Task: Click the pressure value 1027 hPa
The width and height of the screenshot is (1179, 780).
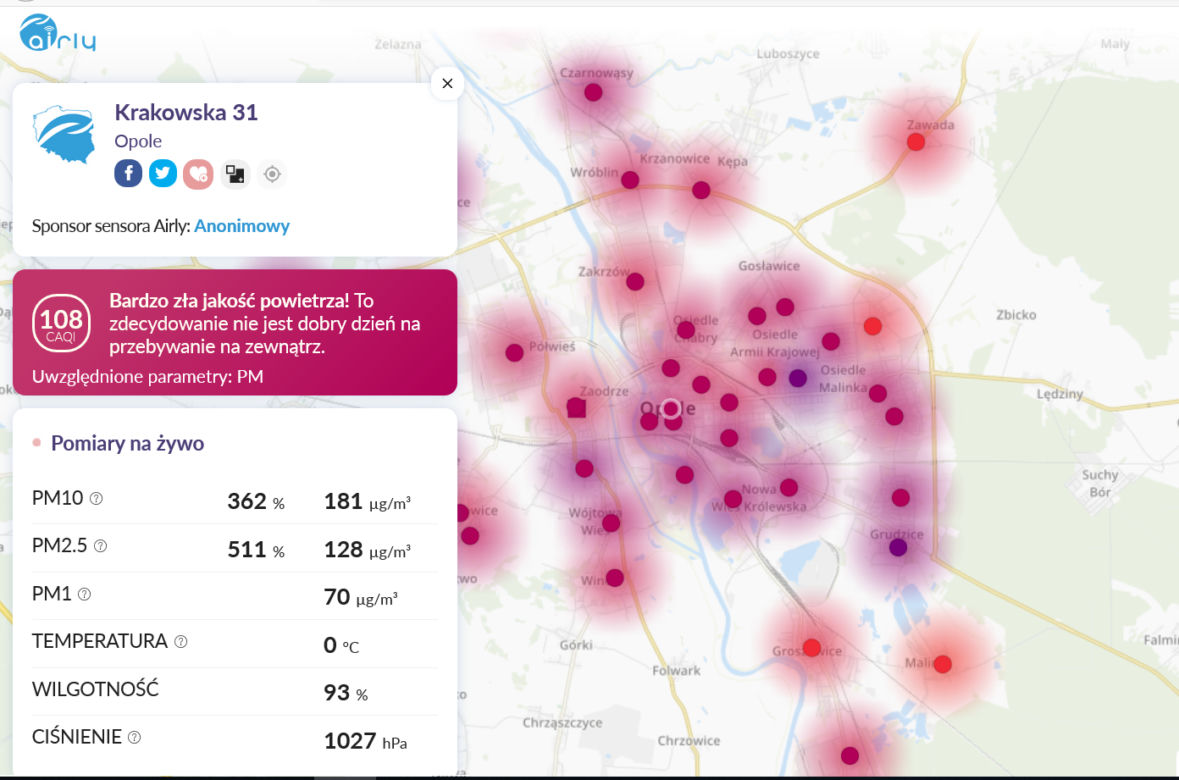Action: click(365, 741)
